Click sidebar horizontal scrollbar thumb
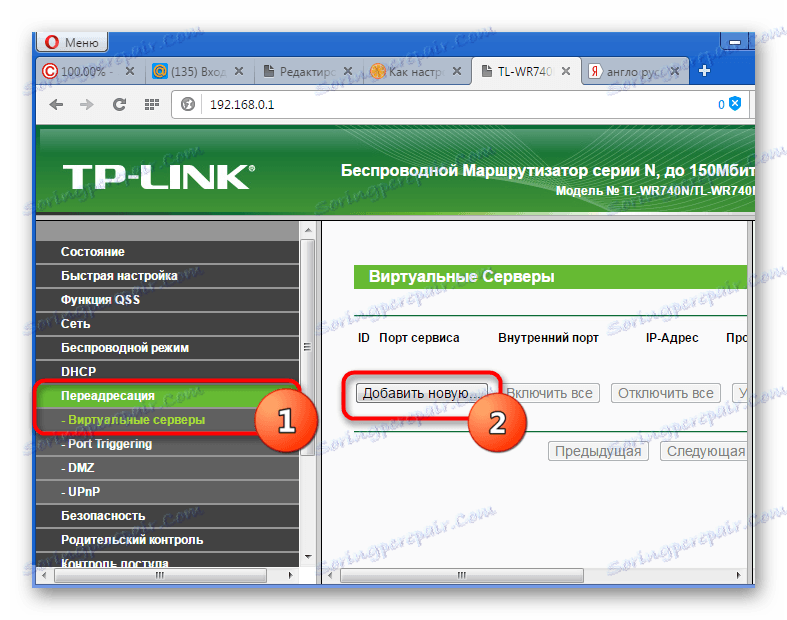This screenshot has width=787, height=620. [x=160, y=575]
